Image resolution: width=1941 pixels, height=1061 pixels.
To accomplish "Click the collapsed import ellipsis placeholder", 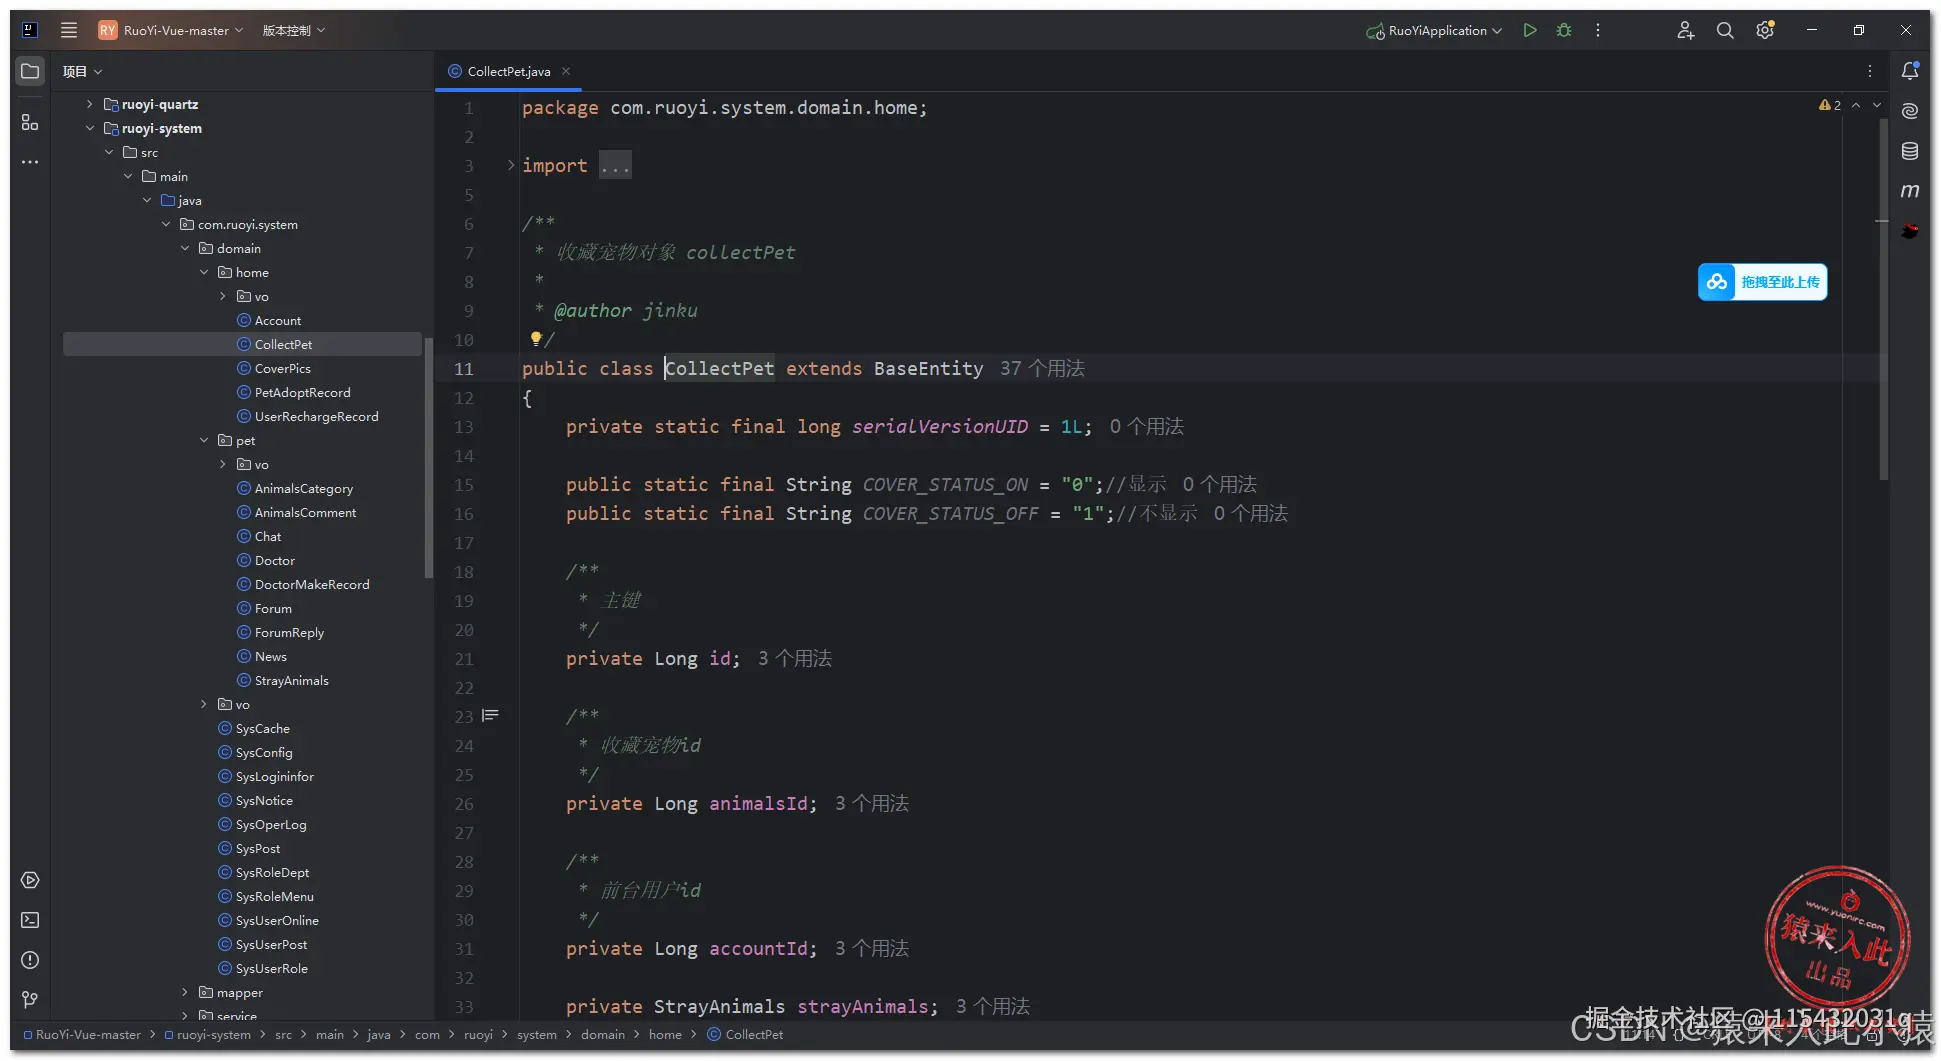I will [x=615, y=166].
